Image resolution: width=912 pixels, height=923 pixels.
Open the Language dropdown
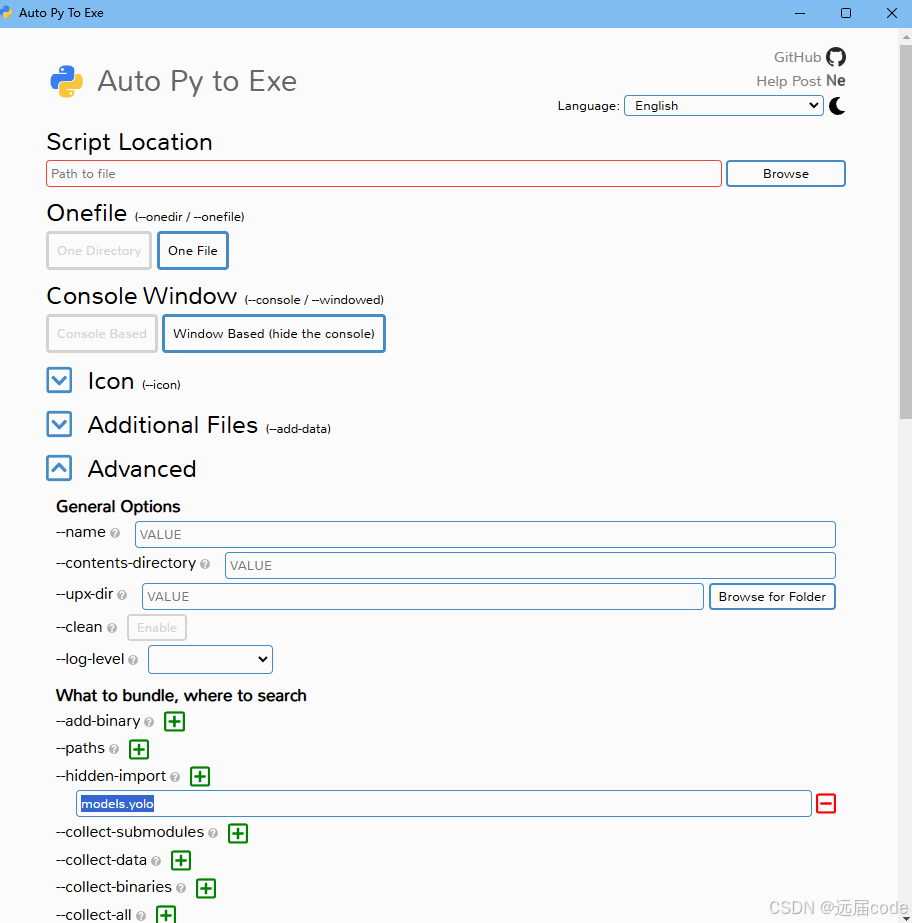click(x=724, y=106)
